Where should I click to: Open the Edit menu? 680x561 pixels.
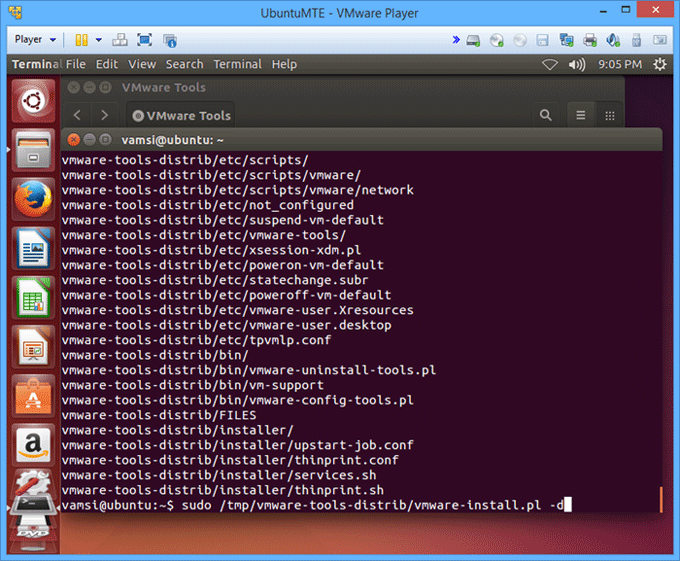[x=107, y=64]
